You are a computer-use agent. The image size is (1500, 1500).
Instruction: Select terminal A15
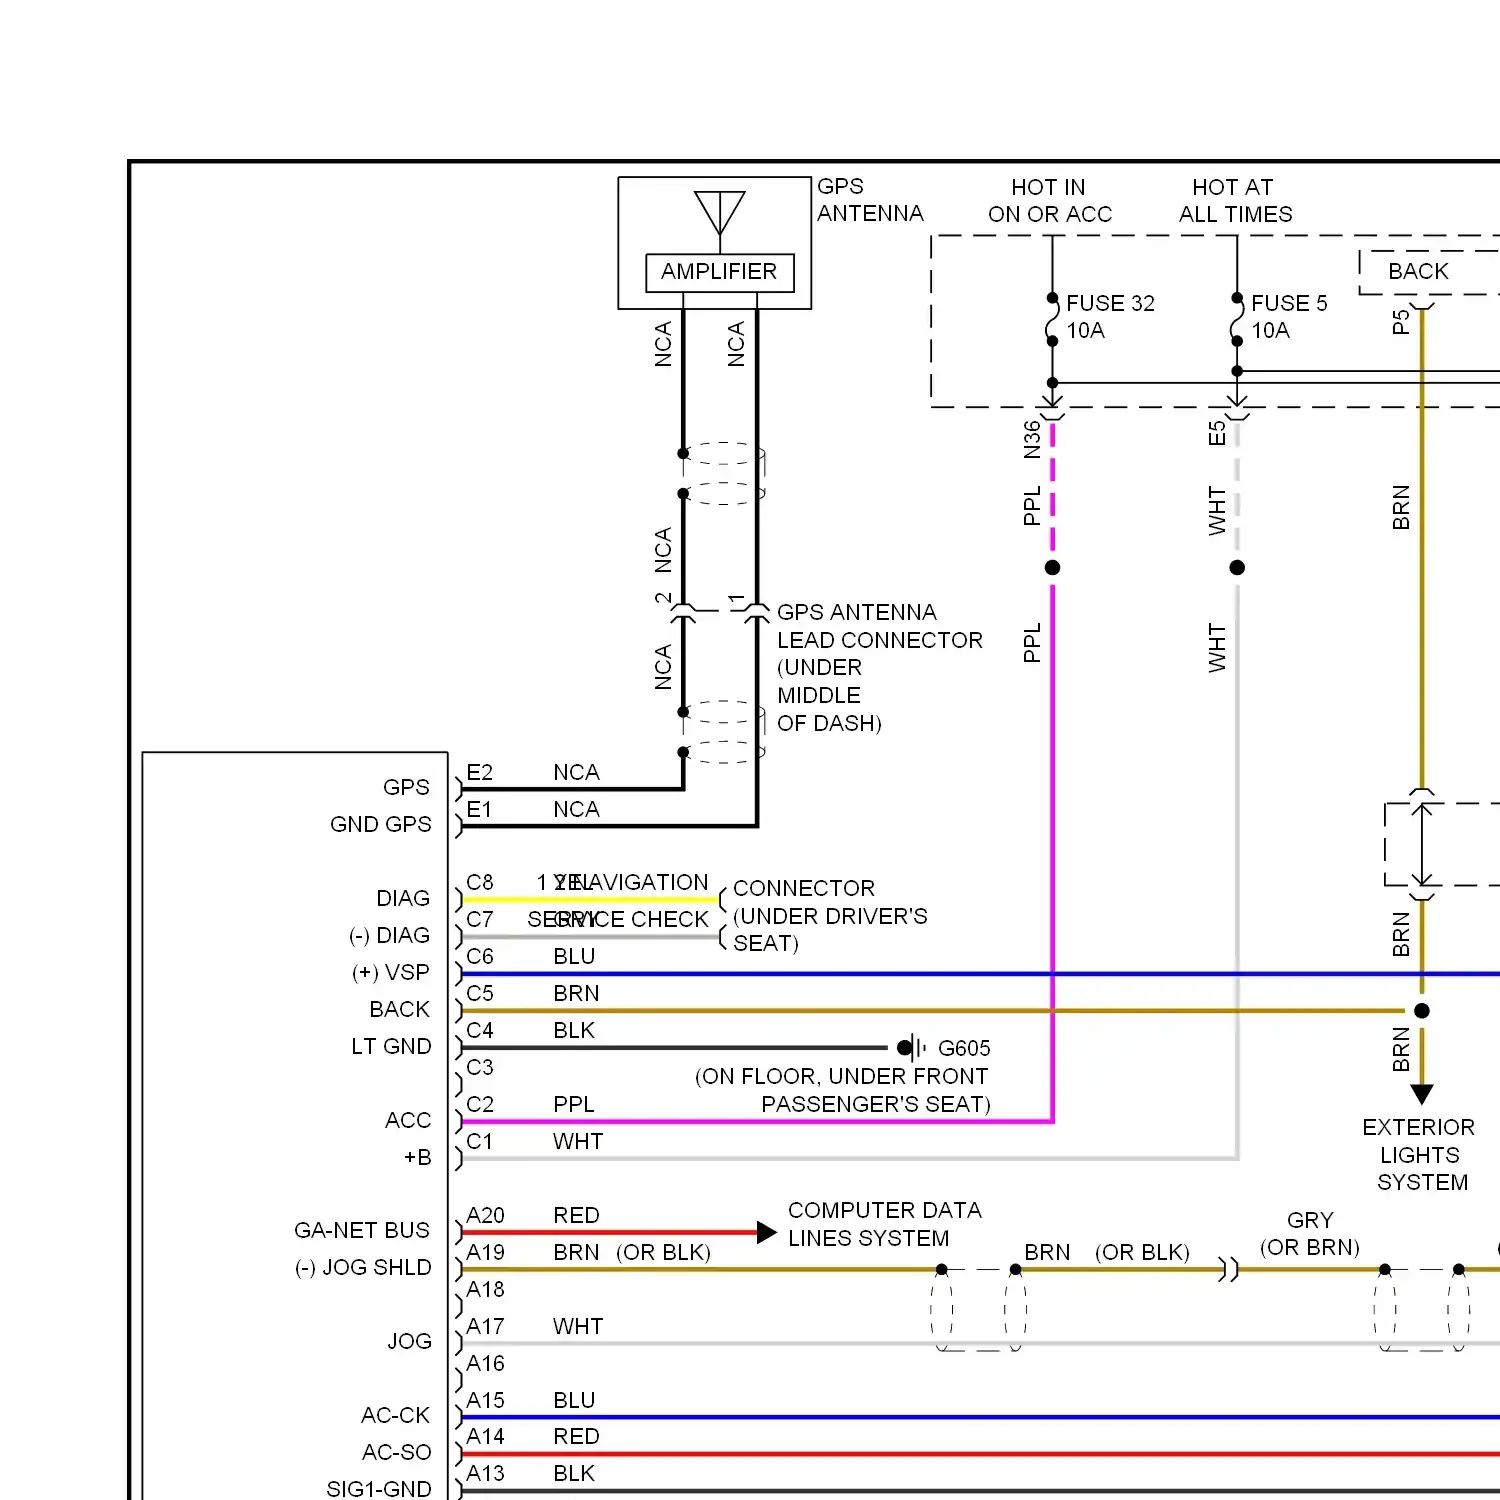485,1400
